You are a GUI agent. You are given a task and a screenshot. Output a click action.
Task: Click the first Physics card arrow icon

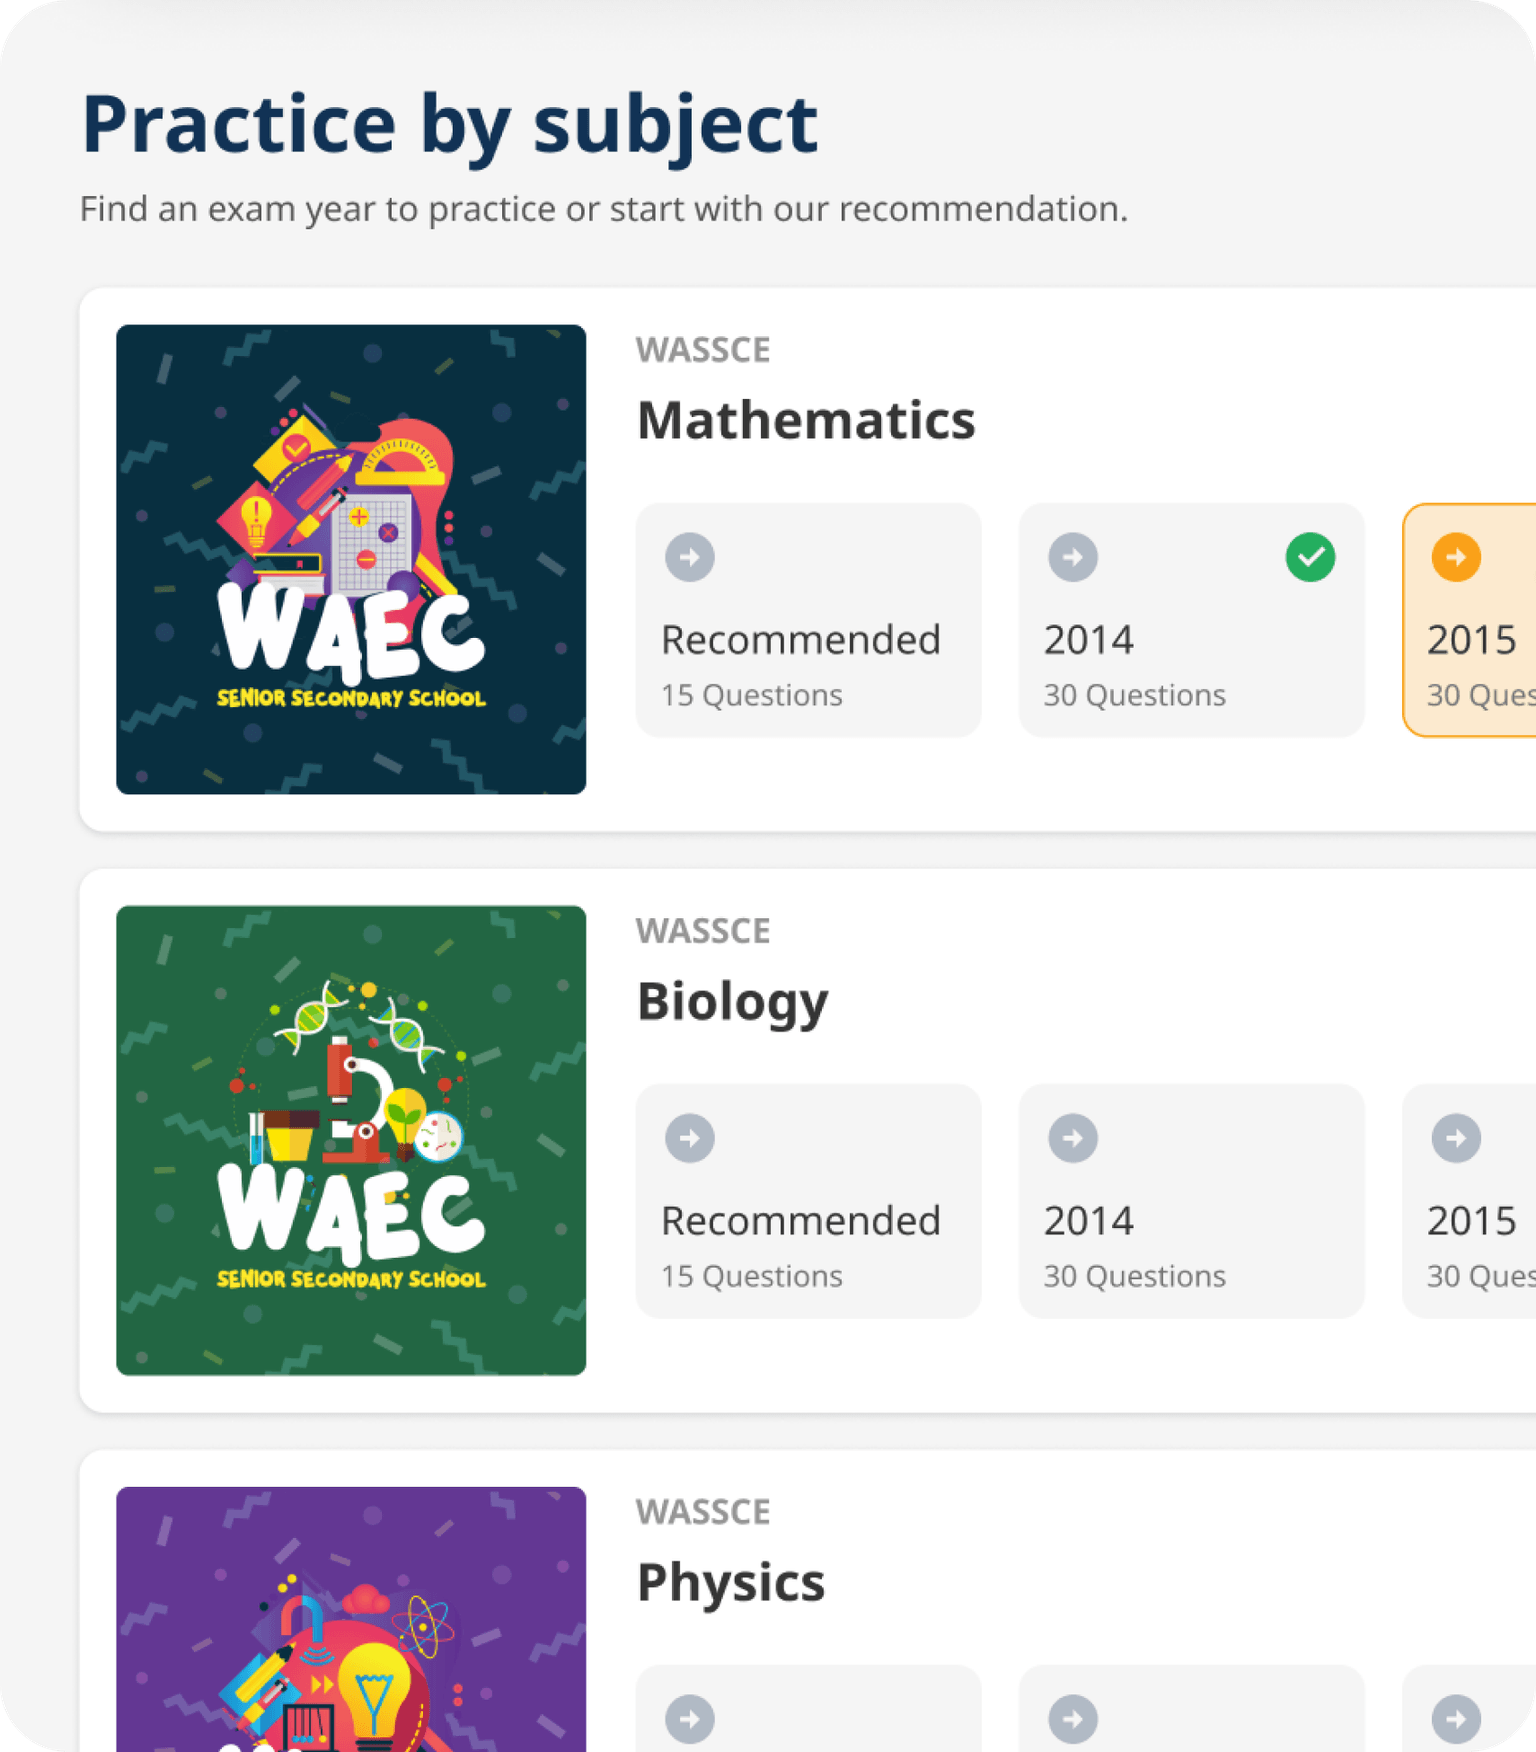[x=690, y=1719]
